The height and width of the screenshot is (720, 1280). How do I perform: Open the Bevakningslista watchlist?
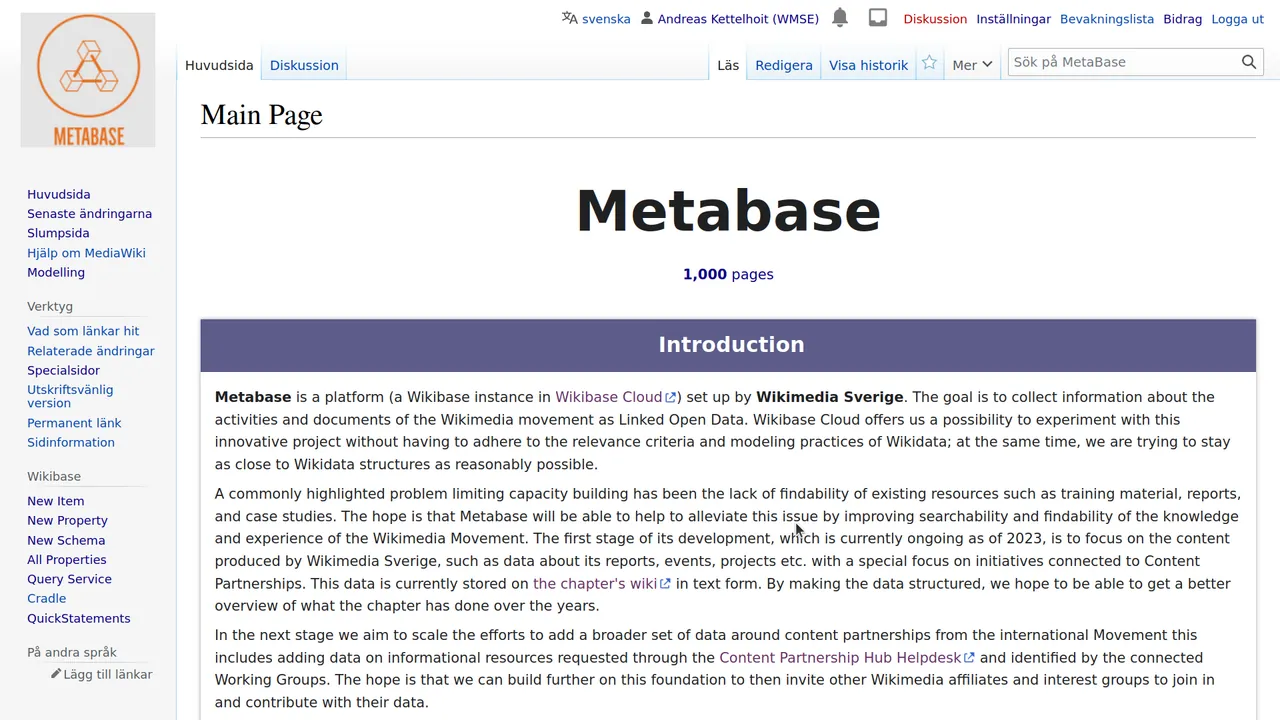click(1107, 19)
